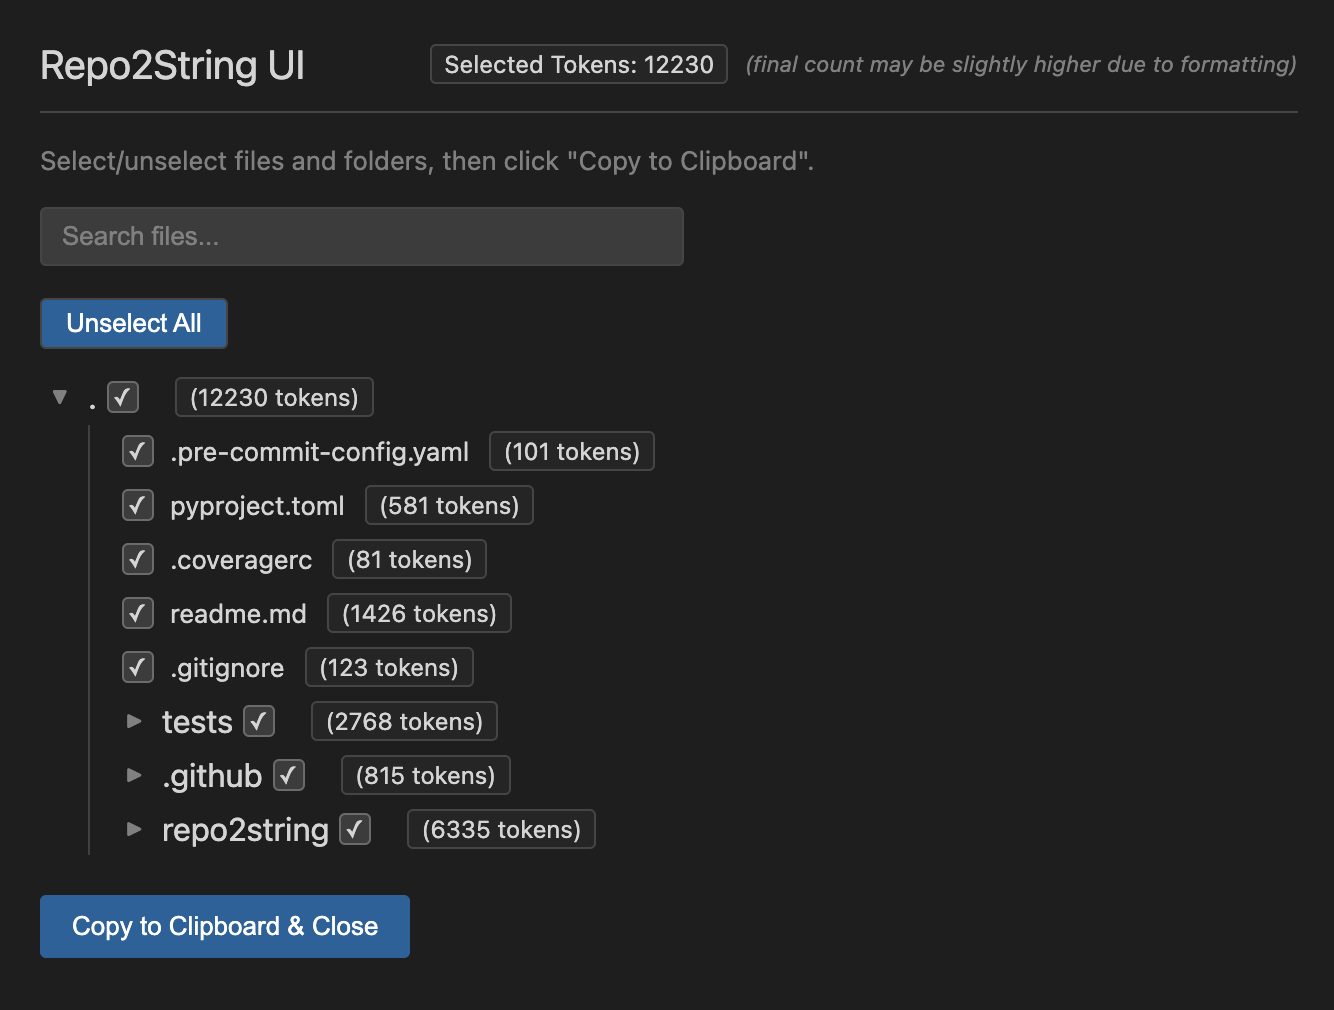The image size is (1334, 1010).
Task: Expand the repo2string folder arrow
Action: point(134,829)
